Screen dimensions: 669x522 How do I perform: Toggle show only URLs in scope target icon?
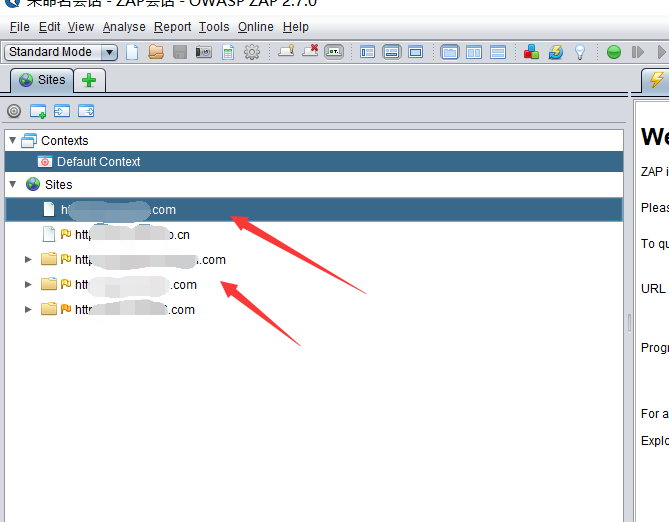[x=14, y=111]
